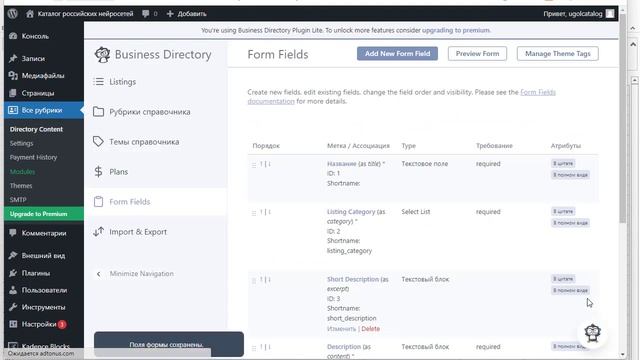Screen dimensions: 640x360
Task: Click order arrows of Название field row
Action: click(x=265, y=164)
